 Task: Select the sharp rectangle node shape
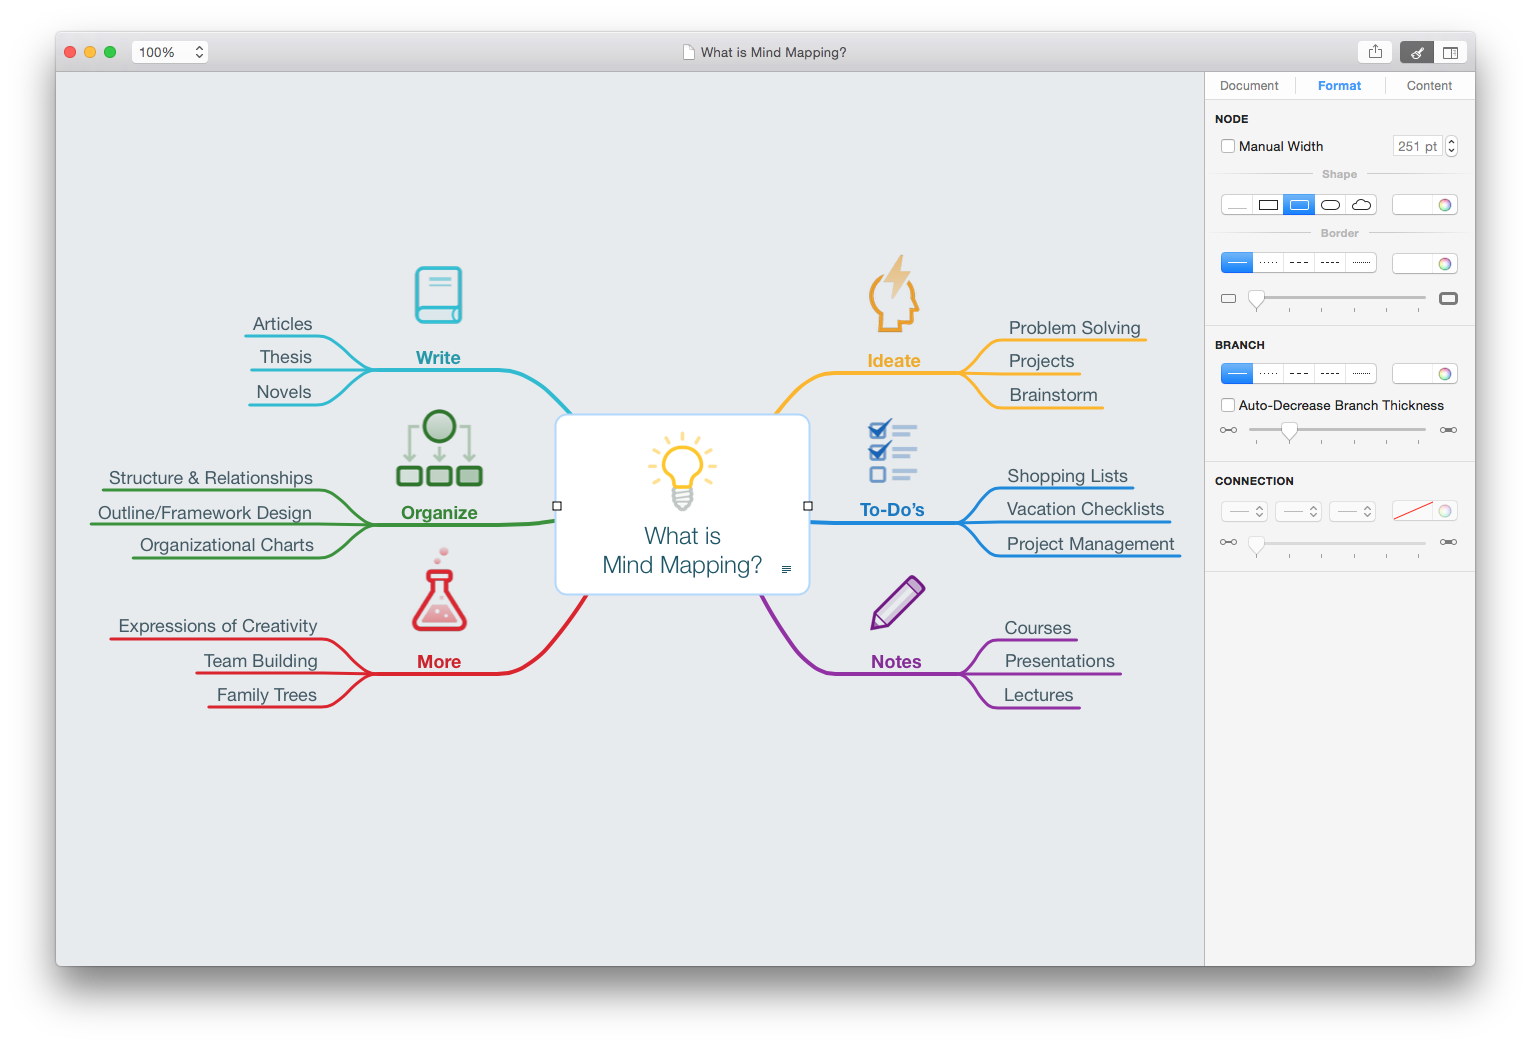click(x=1268, y=204)
